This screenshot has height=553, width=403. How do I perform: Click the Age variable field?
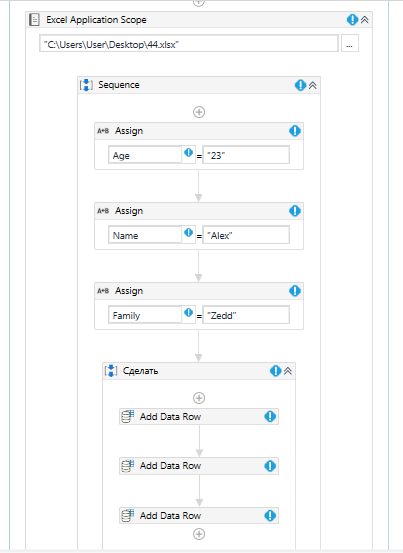pos(145,155)
